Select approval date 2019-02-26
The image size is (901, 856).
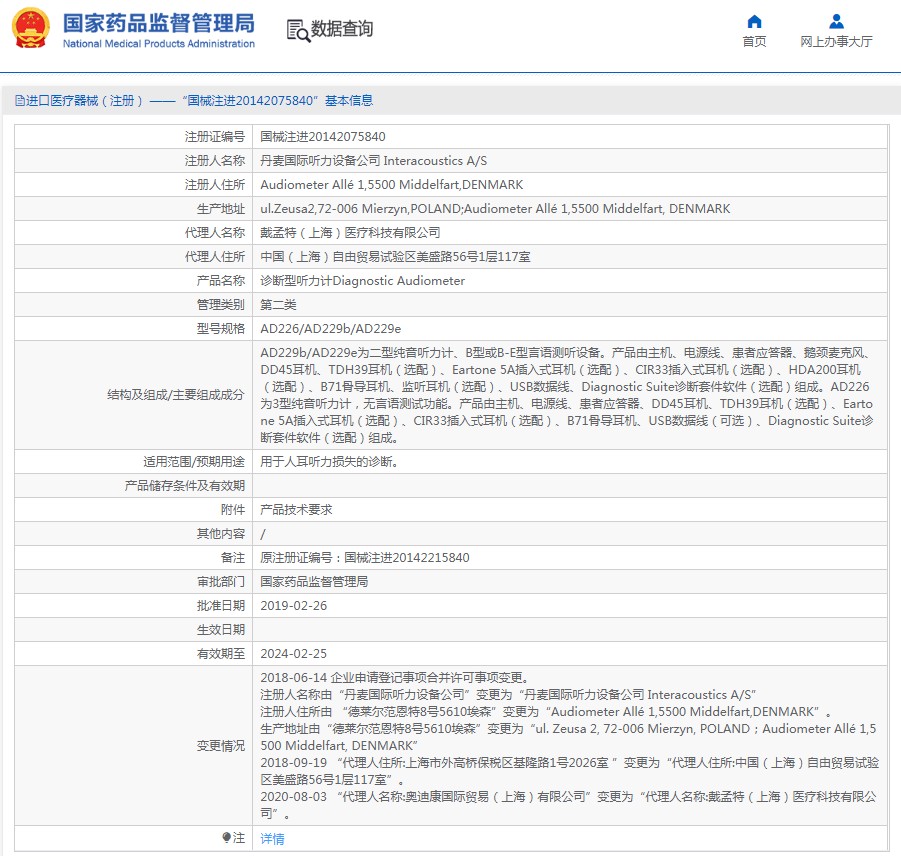coord(293,606)
